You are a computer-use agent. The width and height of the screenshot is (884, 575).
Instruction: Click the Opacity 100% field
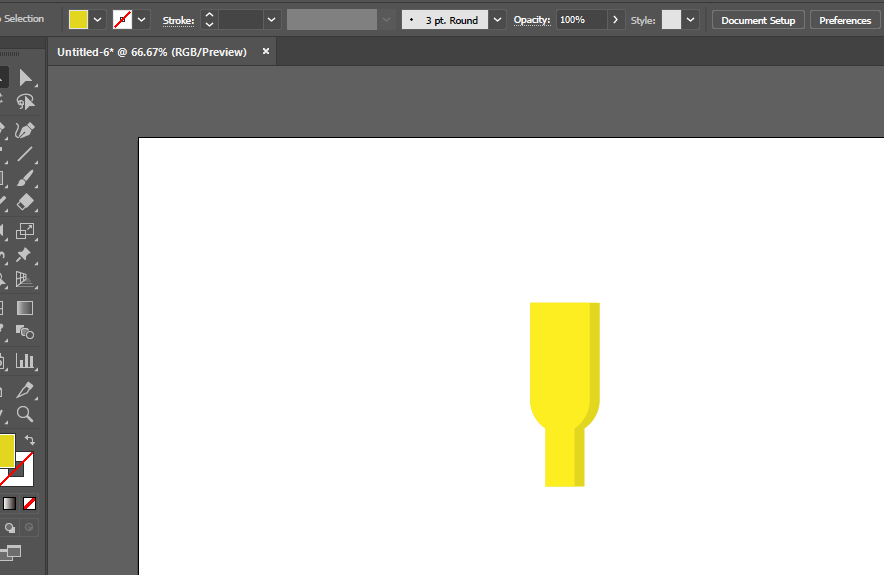tap(582, 20)
